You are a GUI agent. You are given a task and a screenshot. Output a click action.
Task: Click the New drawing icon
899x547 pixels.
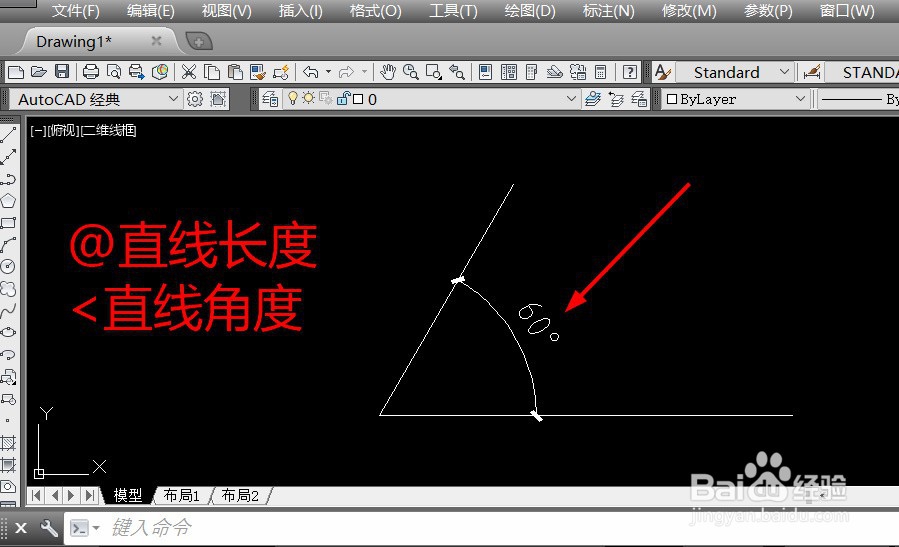15,72
